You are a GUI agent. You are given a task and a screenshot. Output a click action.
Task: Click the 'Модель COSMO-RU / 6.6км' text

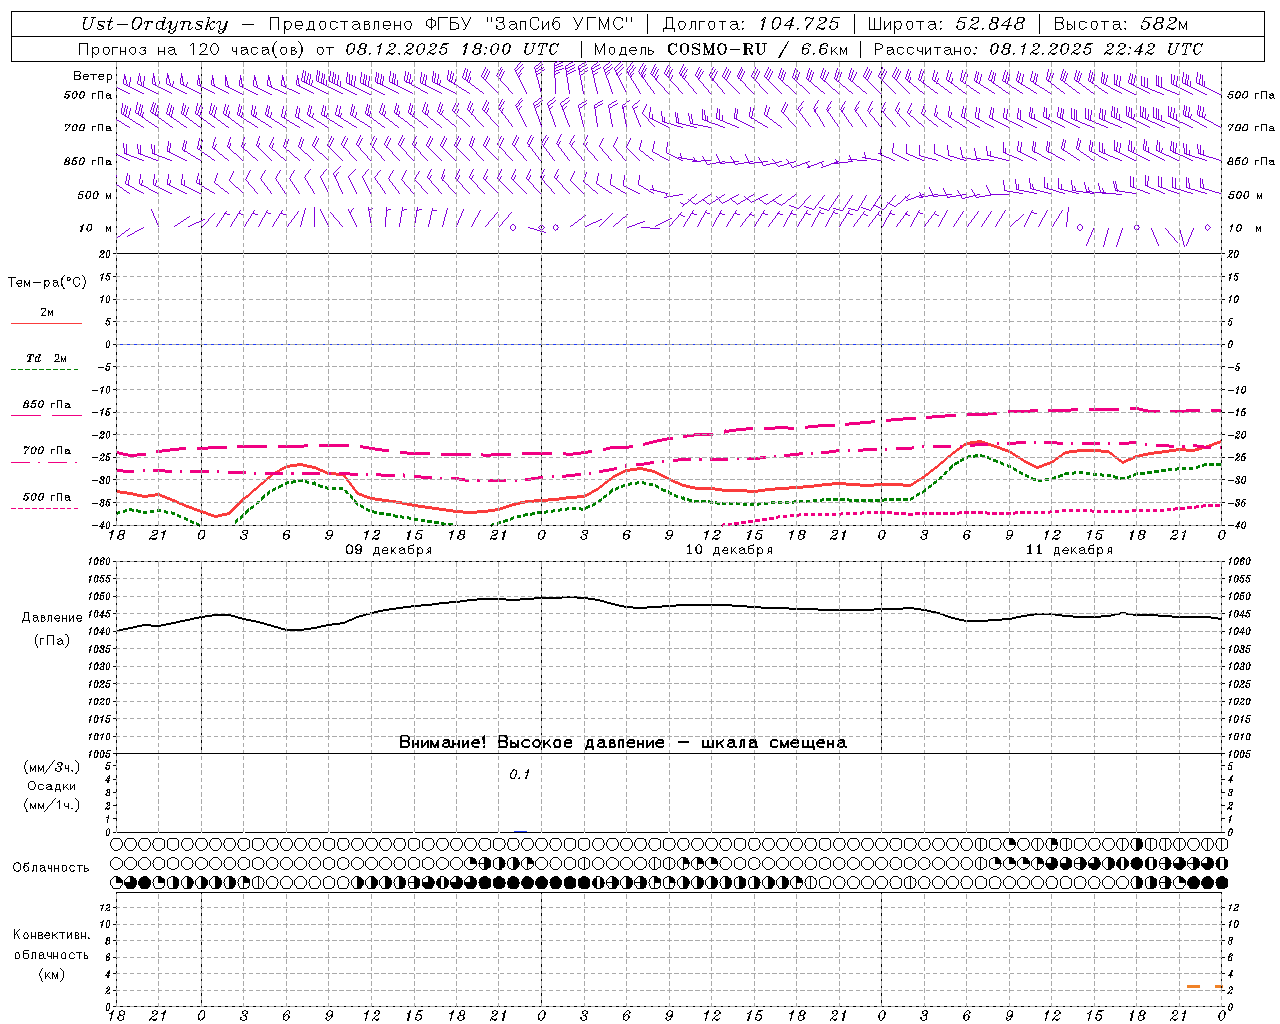[721, 49]
